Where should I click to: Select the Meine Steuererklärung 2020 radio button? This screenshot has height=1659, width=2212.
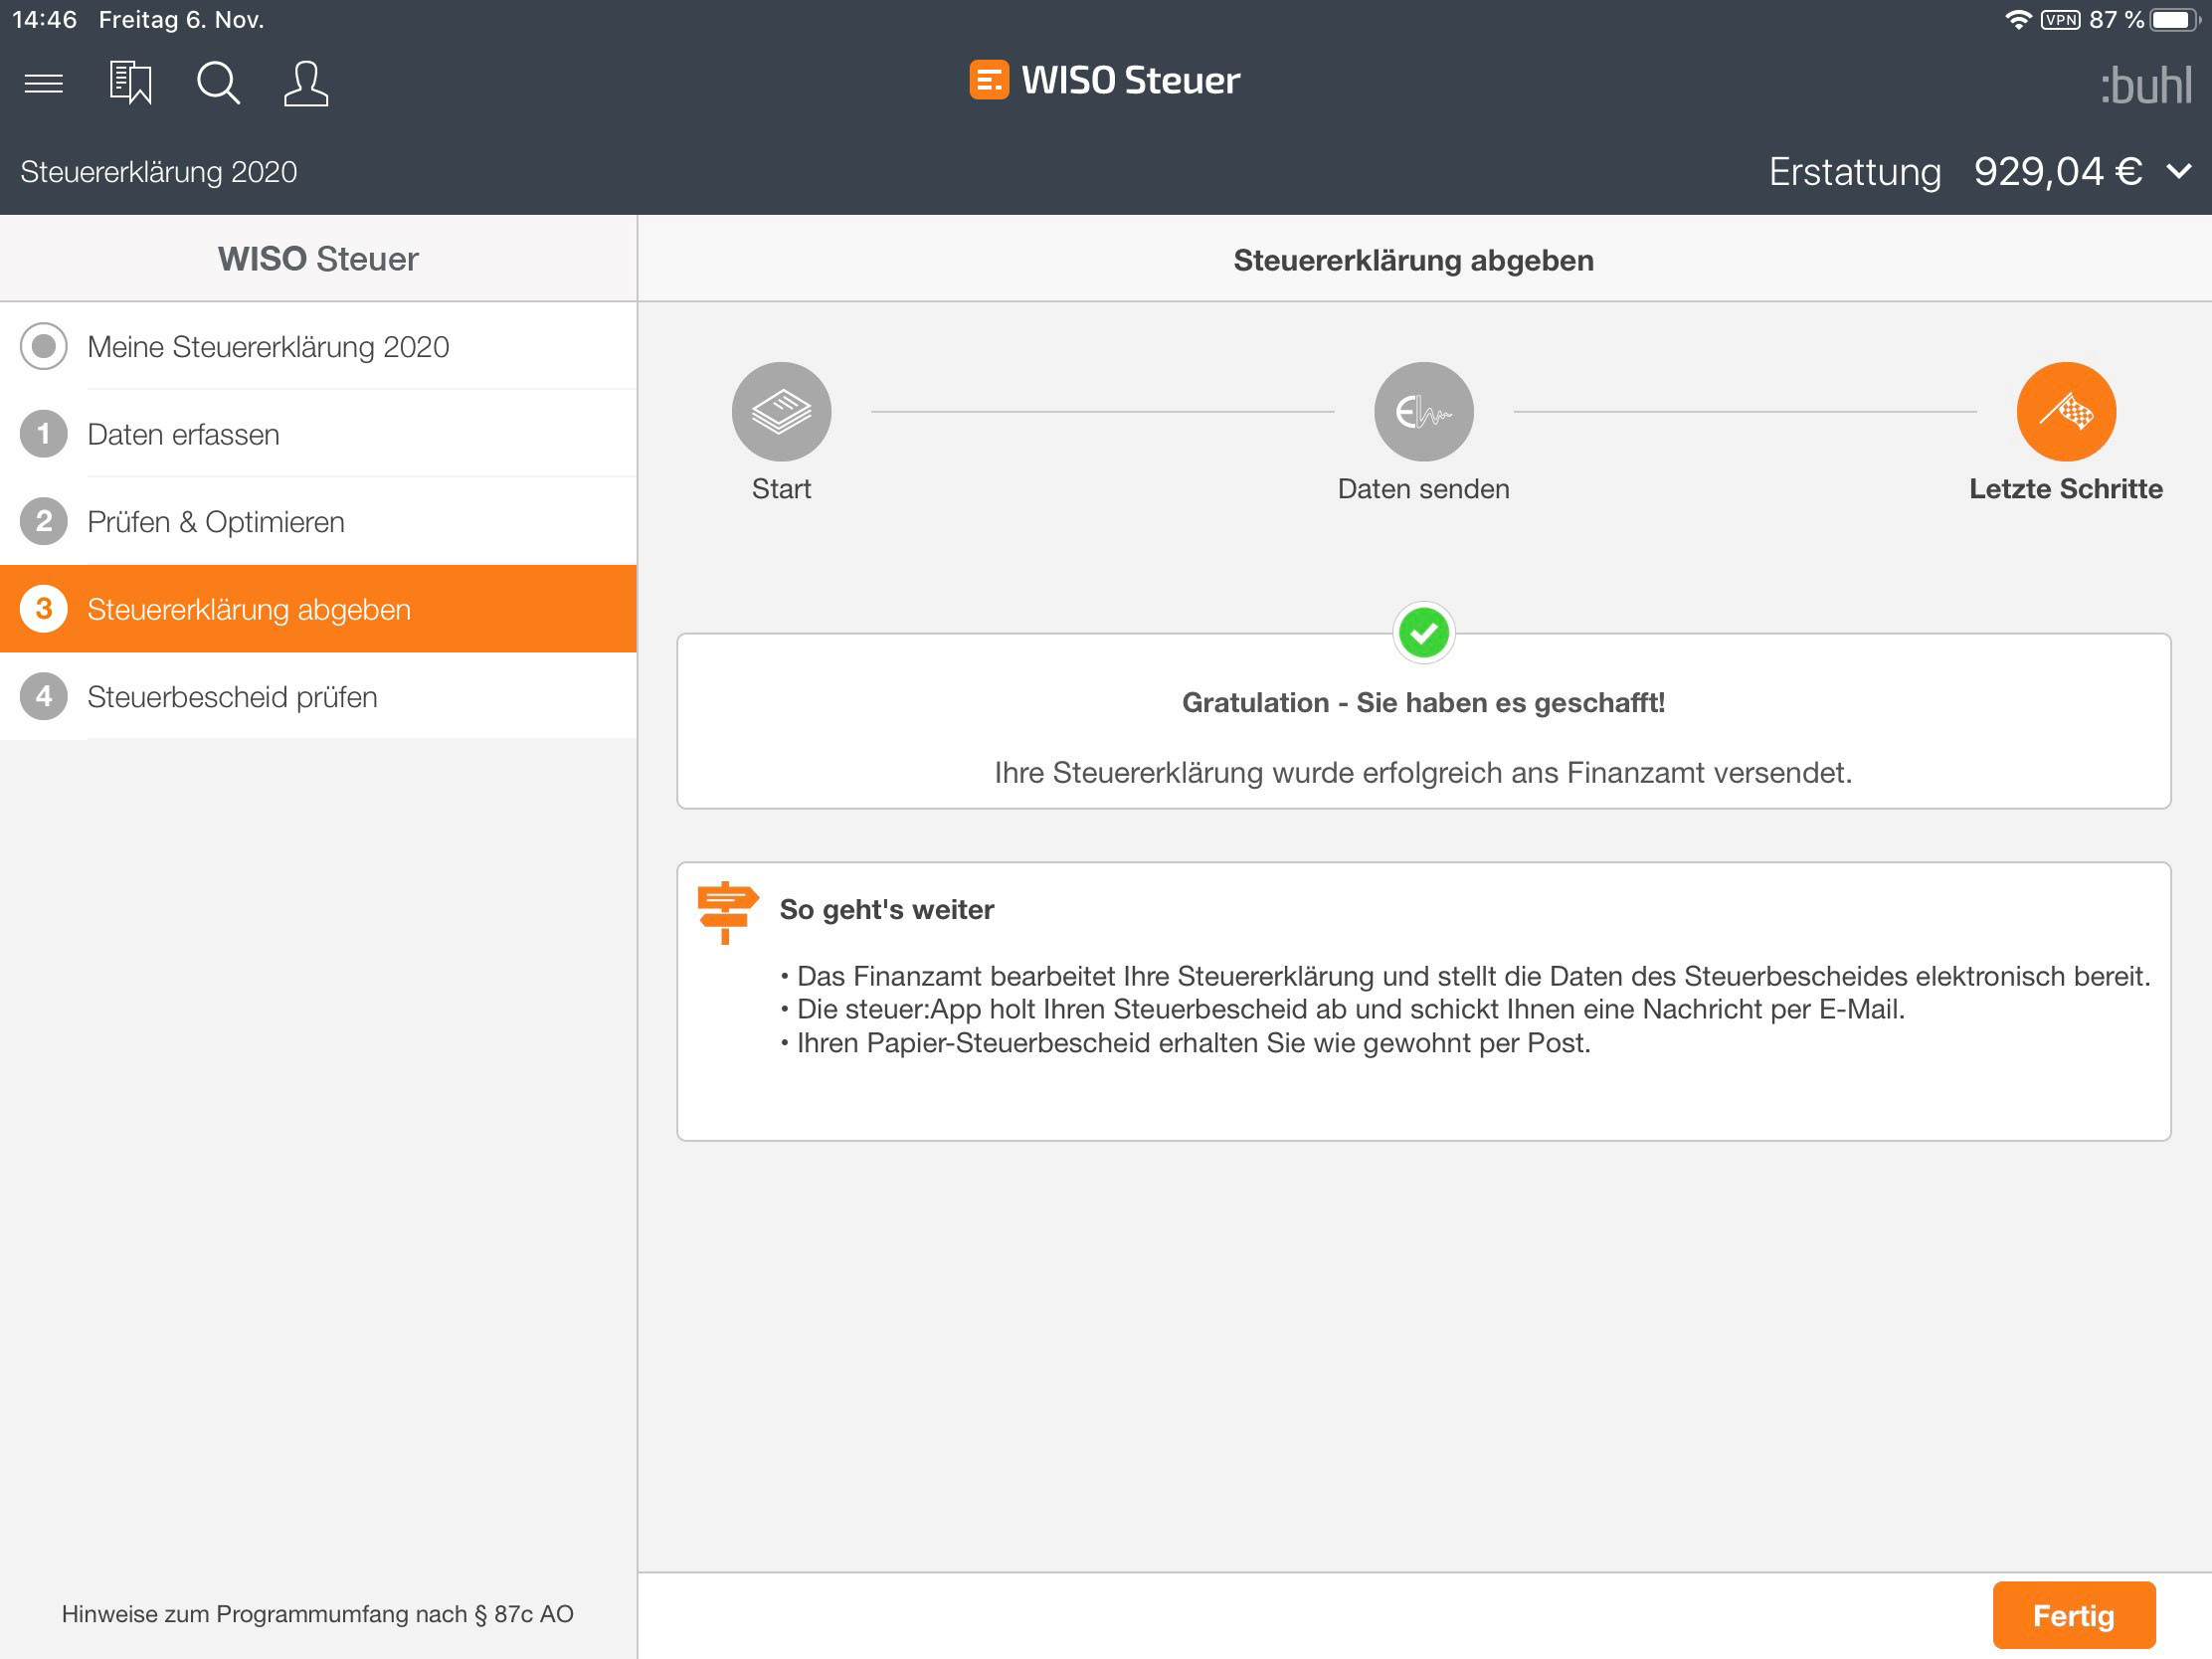(x=44, y=346)
